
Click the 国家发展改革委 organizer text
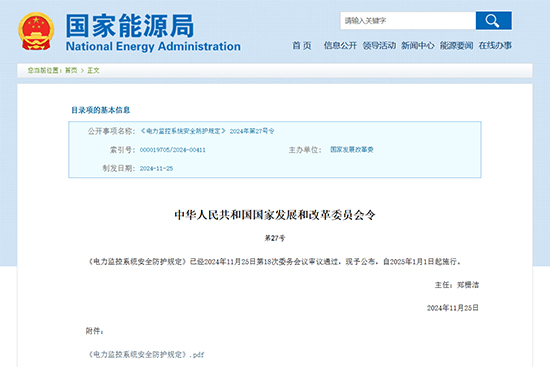[x=351, y=149]
